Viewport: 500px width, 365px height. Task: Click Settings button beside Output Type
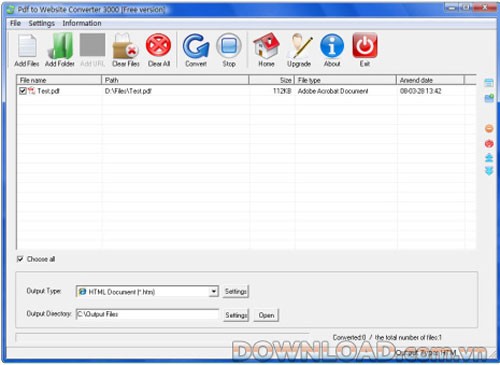point(236,291)
